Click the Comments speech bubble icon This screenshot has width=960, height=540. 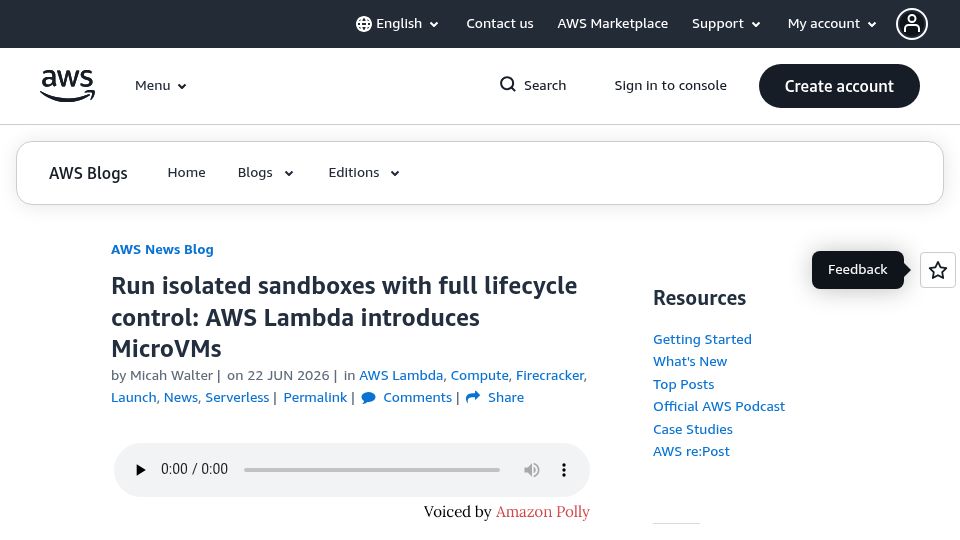[369, 398]
